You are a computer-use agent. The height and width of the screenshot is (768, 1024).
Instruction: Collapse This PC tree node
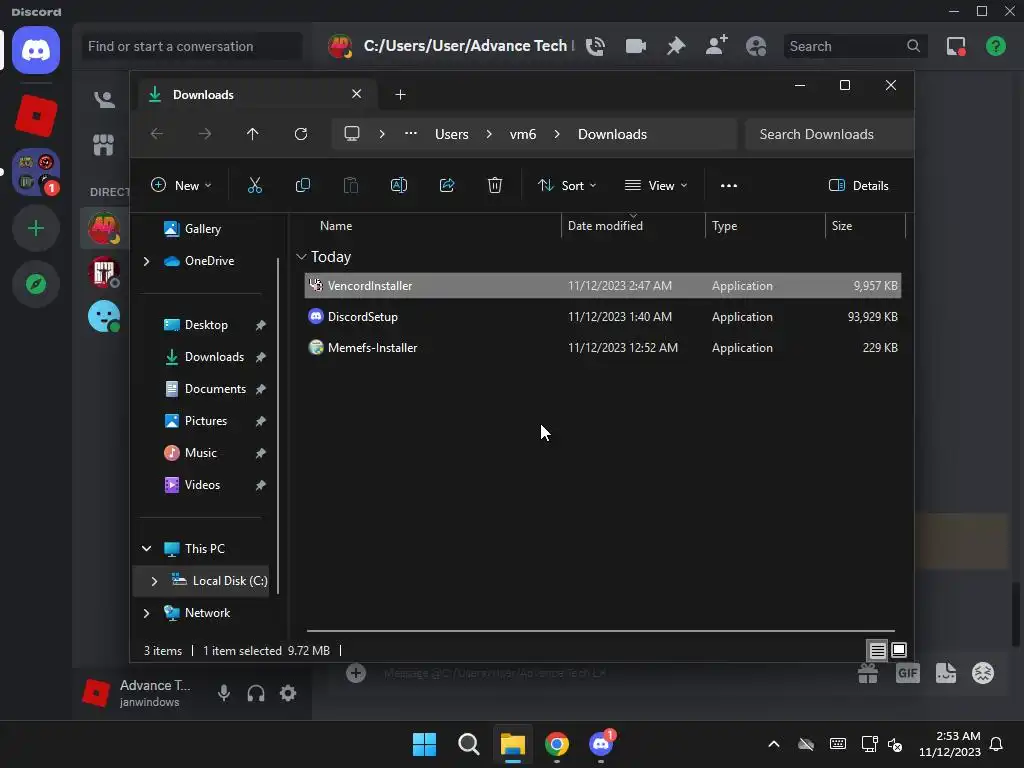[x=146, y=549]
